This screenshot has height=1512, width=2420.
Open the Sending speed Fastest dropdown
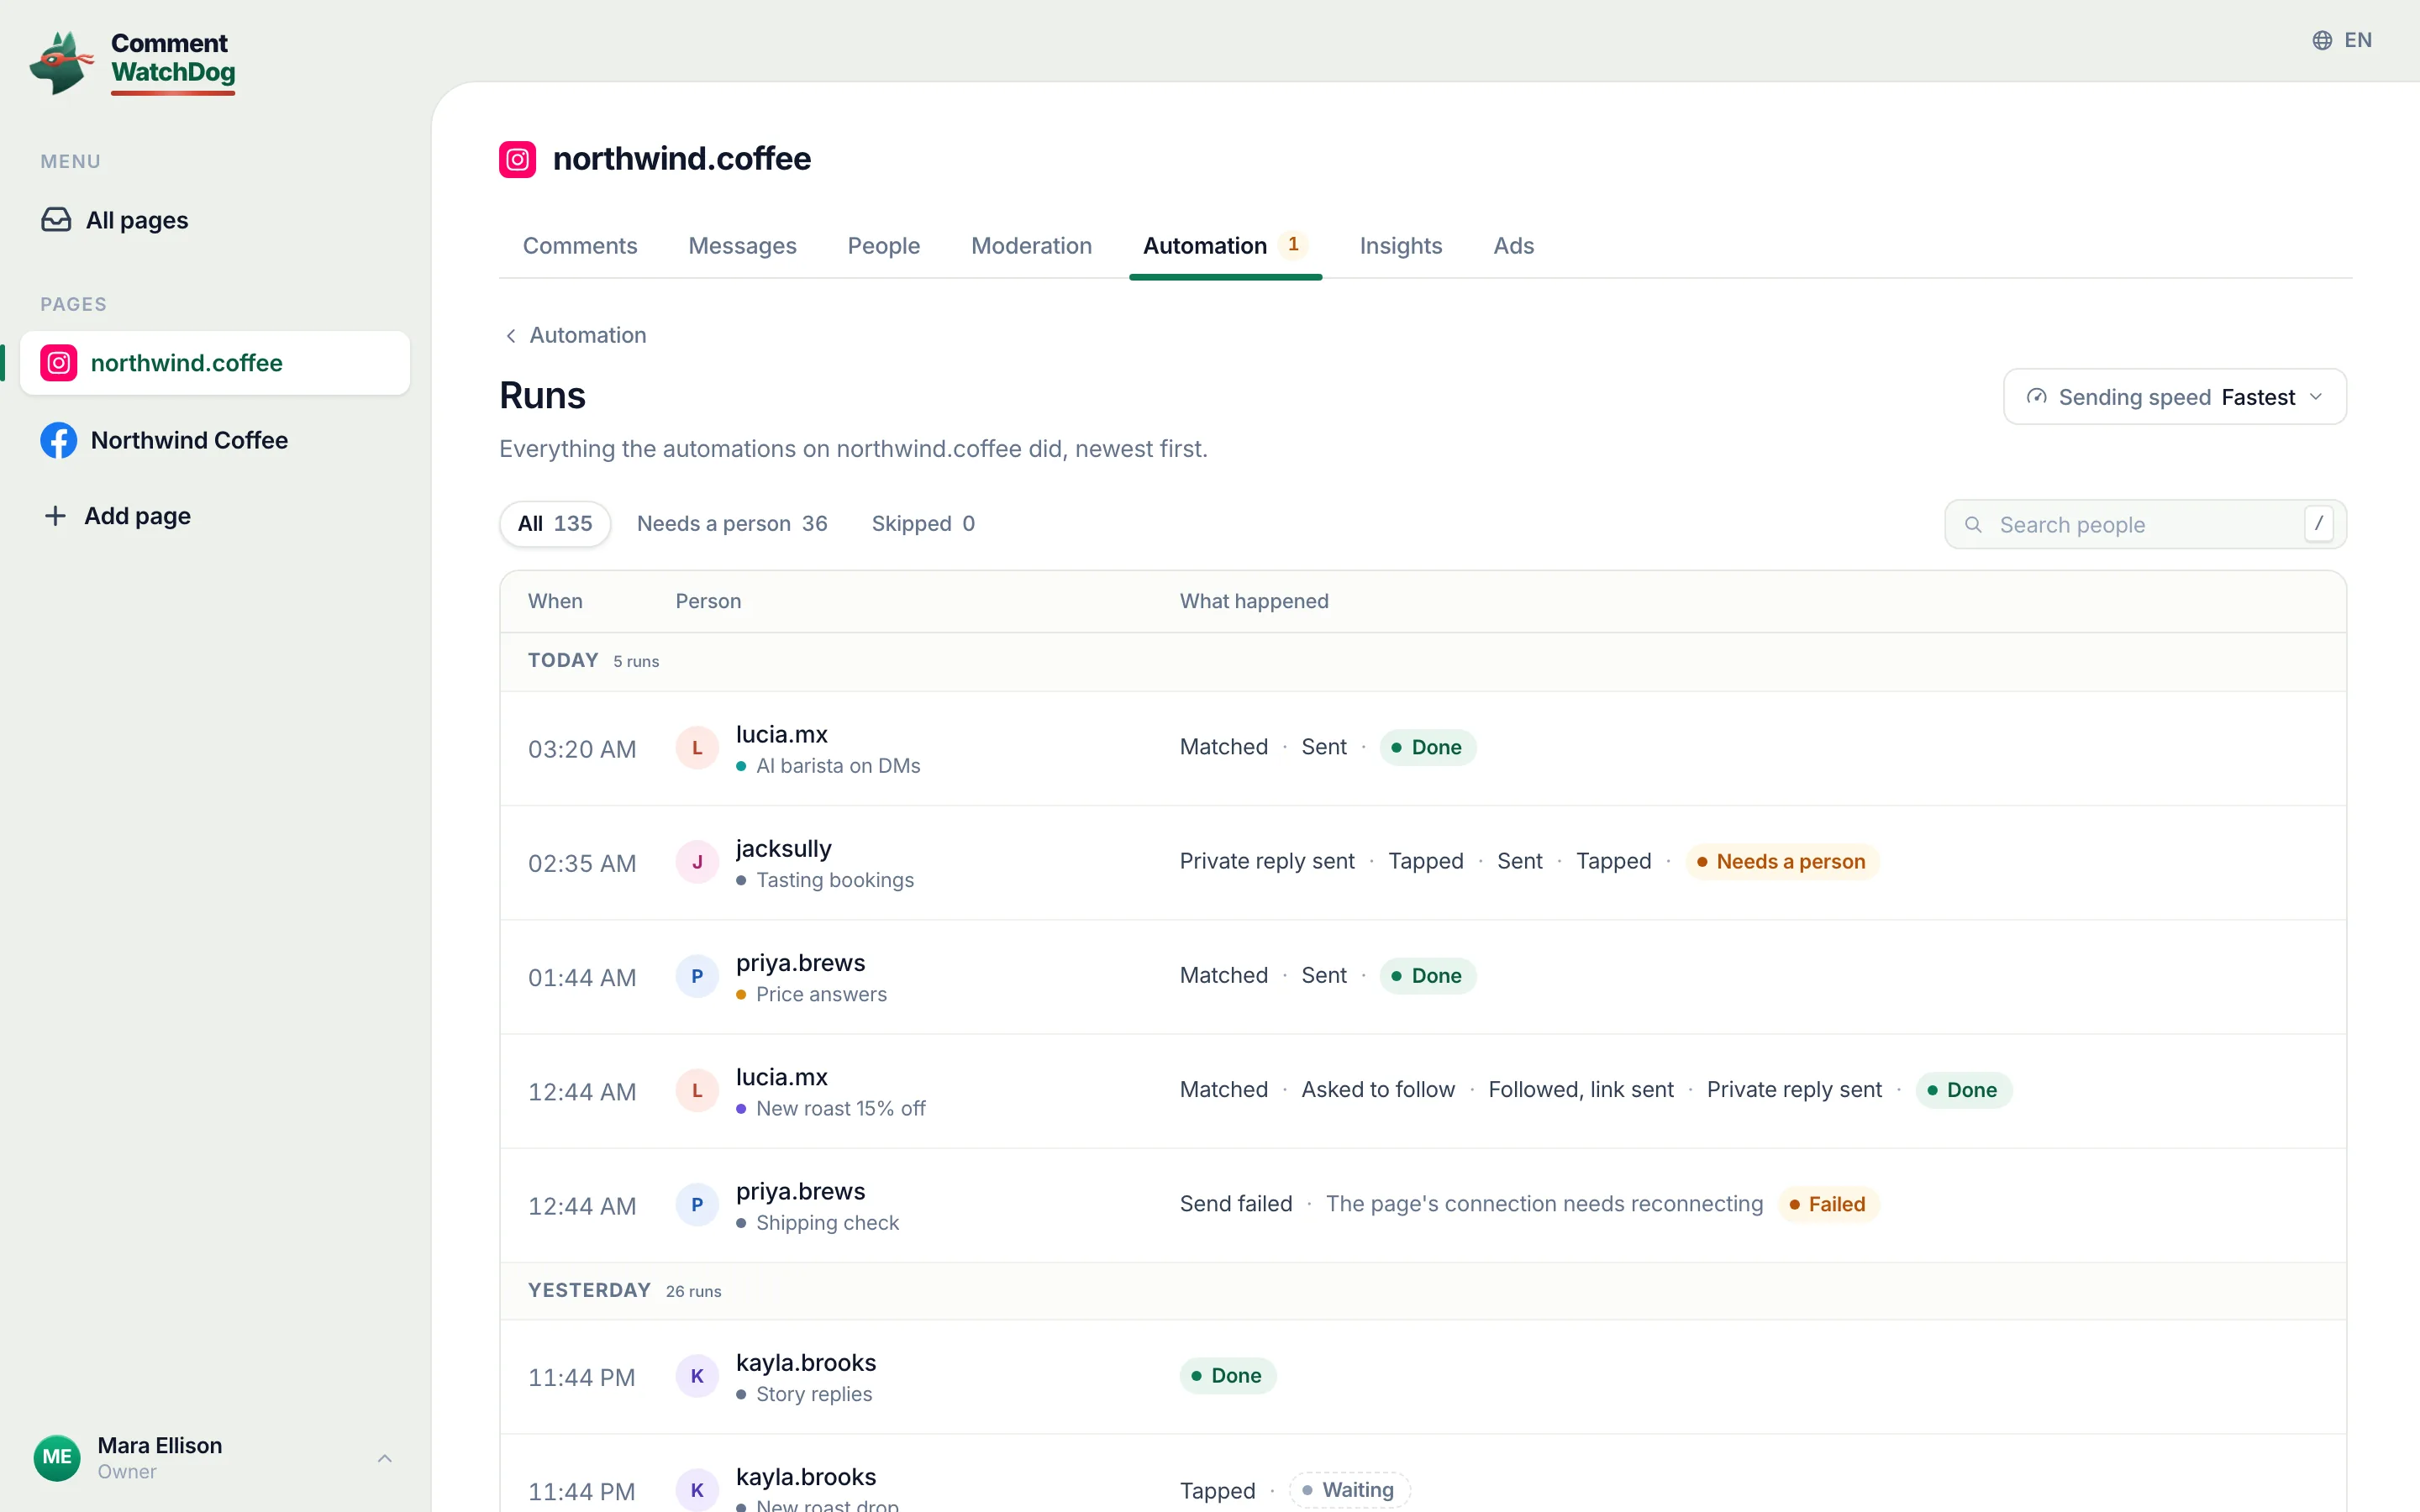(2174, 397)
